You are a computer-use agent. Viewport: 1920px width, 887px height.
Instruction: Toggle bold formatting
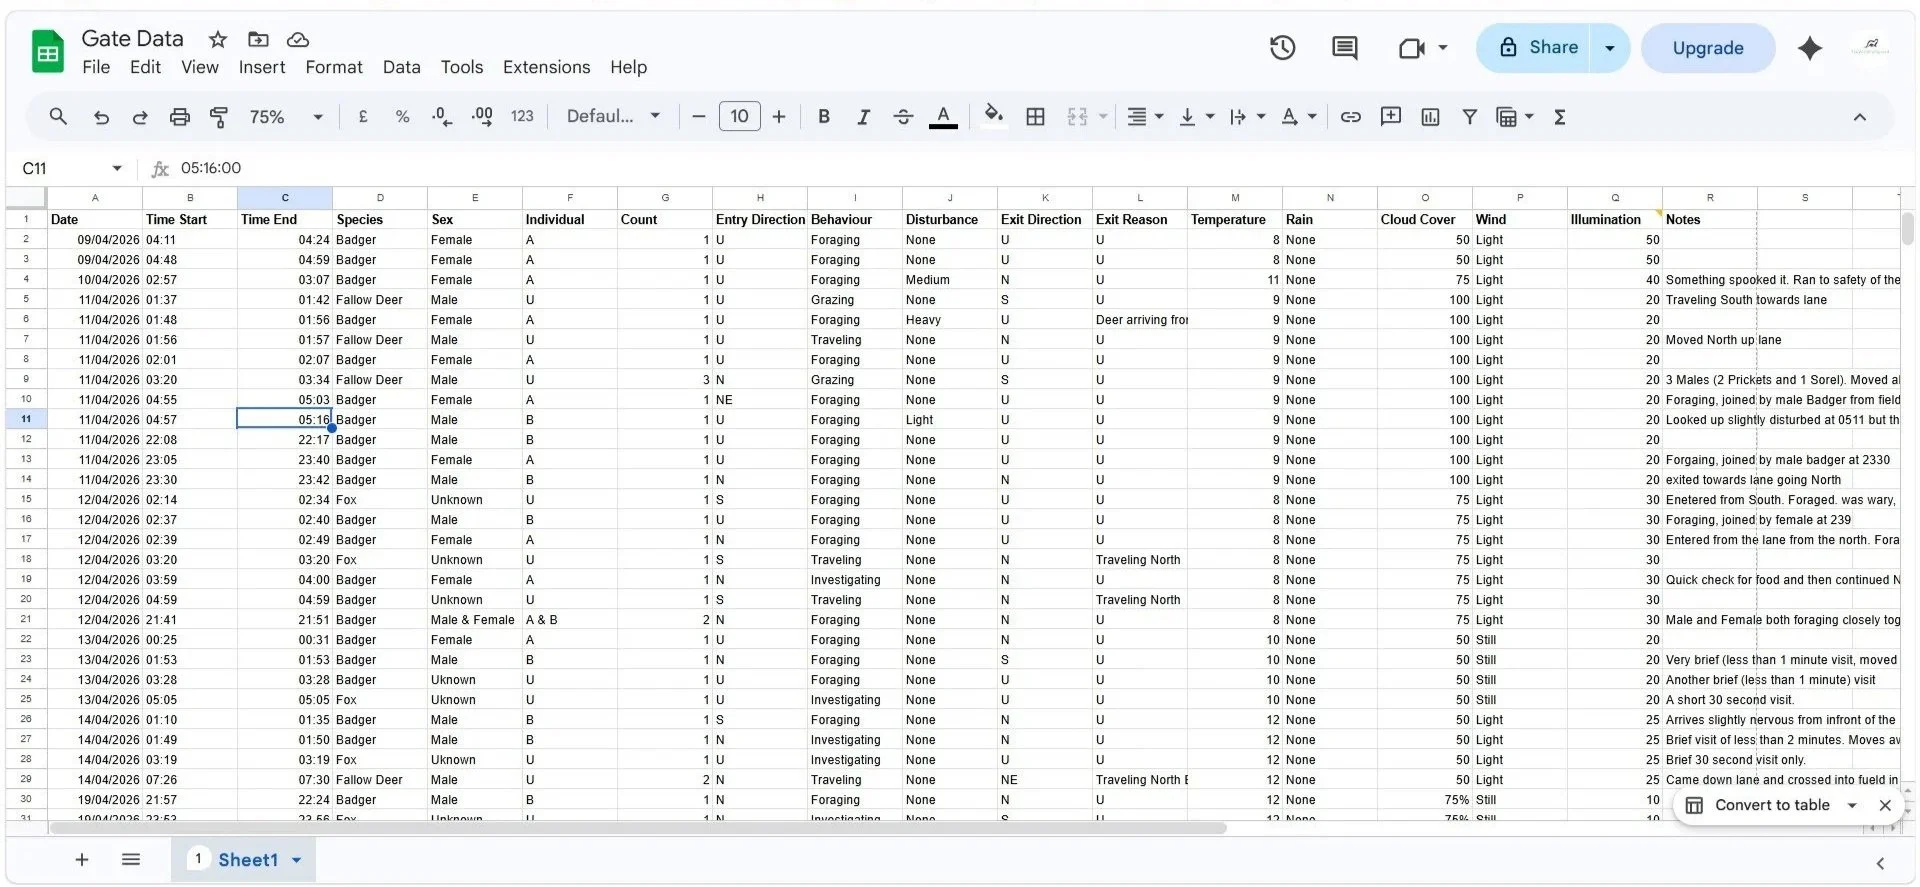[x=824, y=117]
